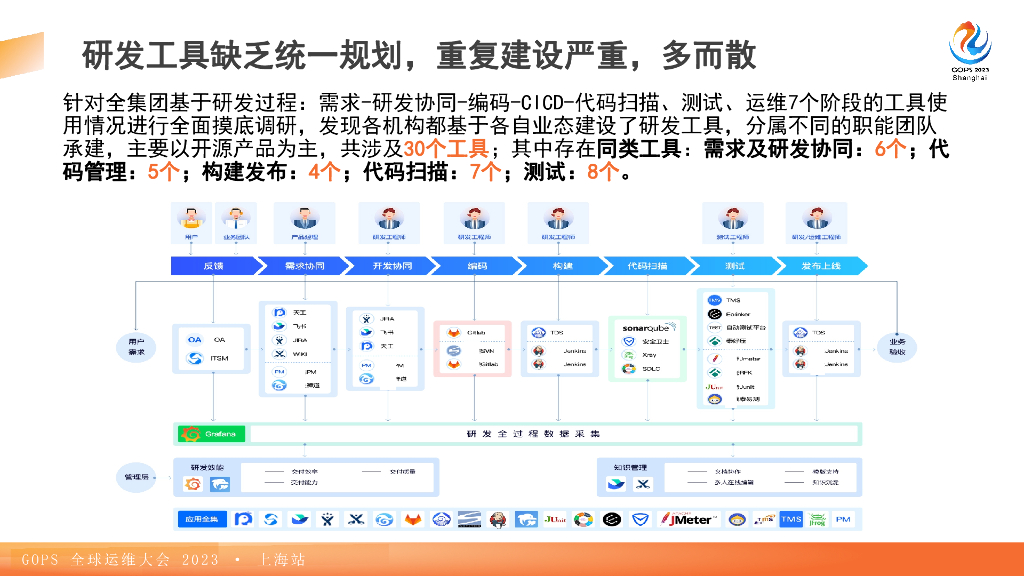Click the 业务验收 oval node
Image resolution: width=1024 pixels, height=576 pixels.
897,347
